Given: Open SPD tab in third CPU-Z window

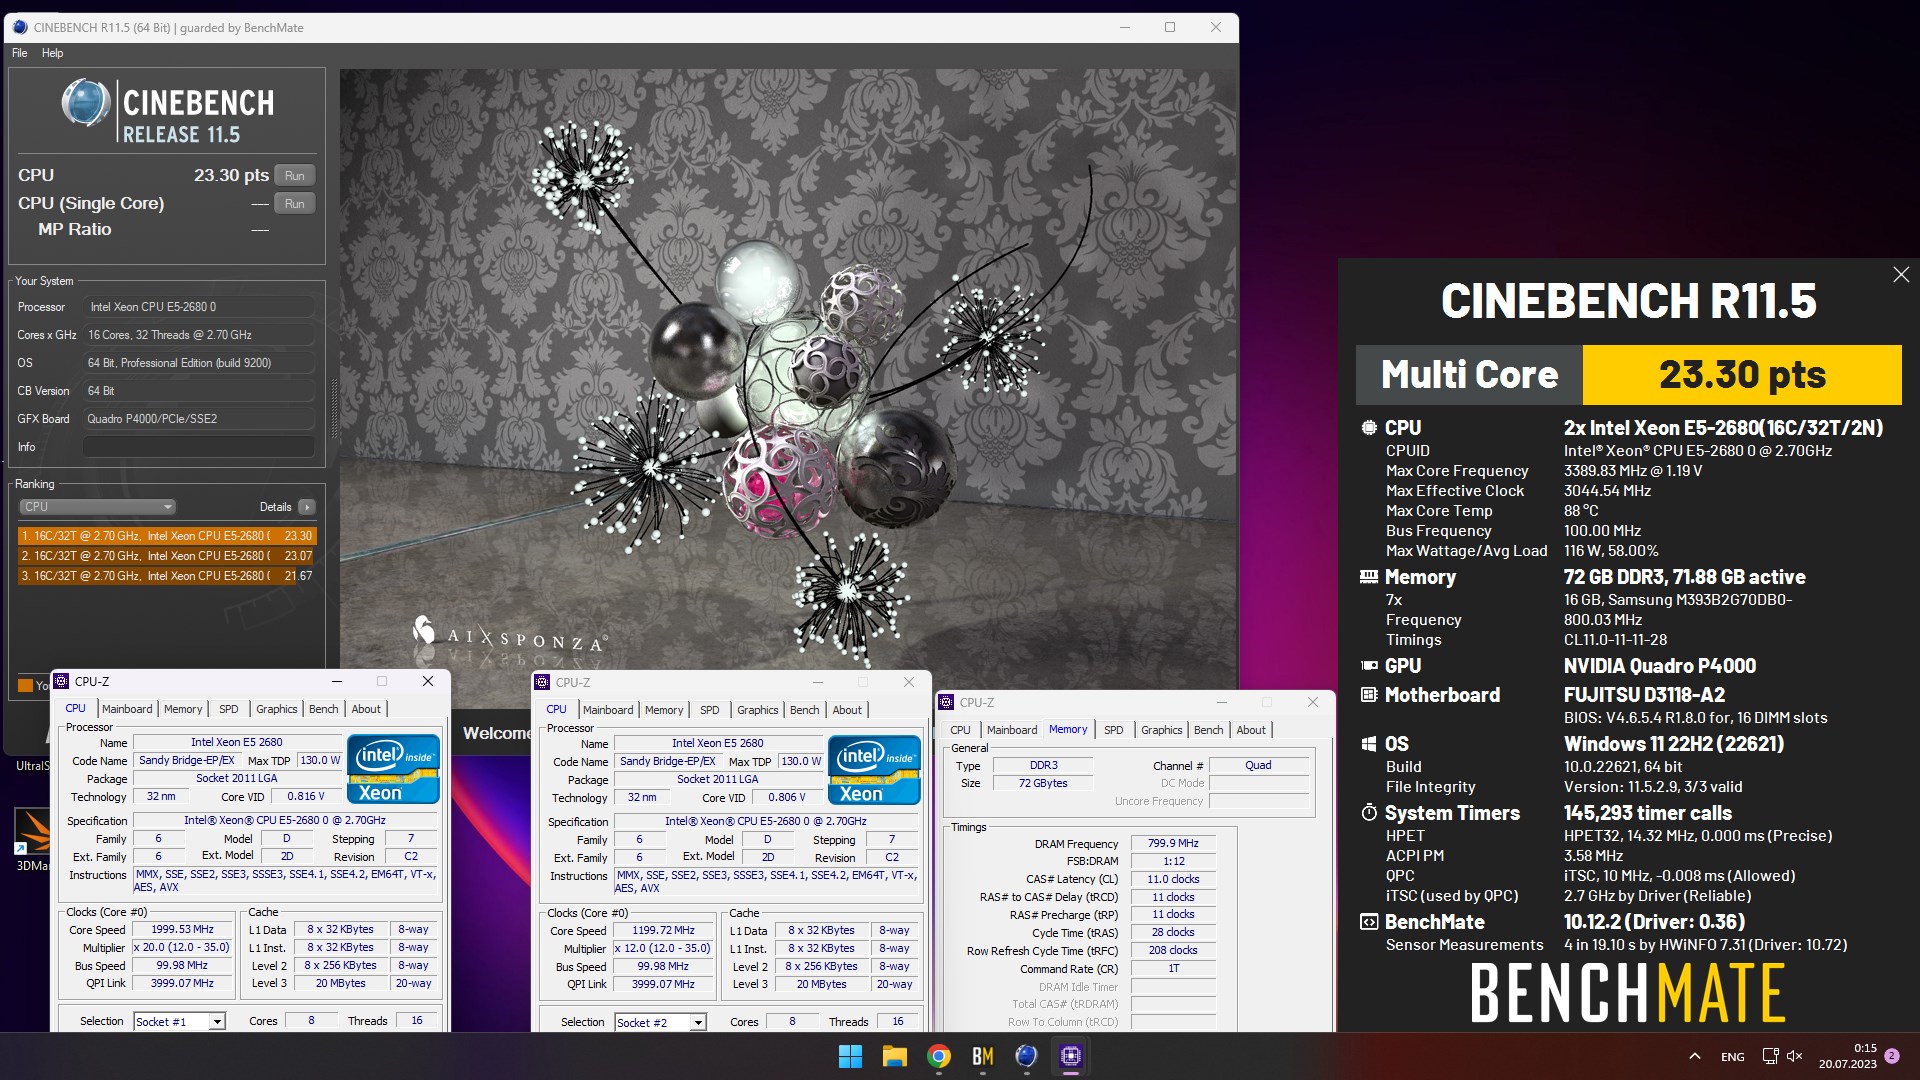Looking at the screenshot, I should [1114, 730].
